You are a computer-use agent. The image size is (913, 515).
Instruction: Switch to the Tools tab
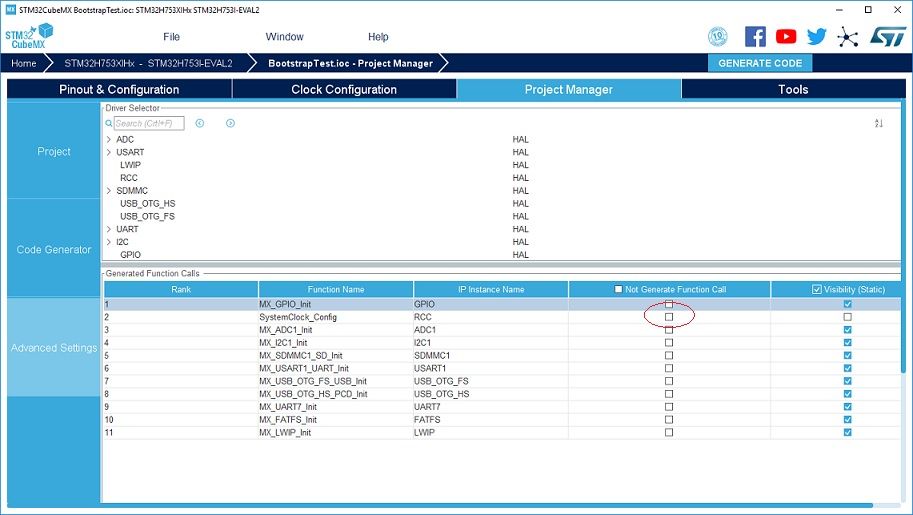click(x=793, y=89)
